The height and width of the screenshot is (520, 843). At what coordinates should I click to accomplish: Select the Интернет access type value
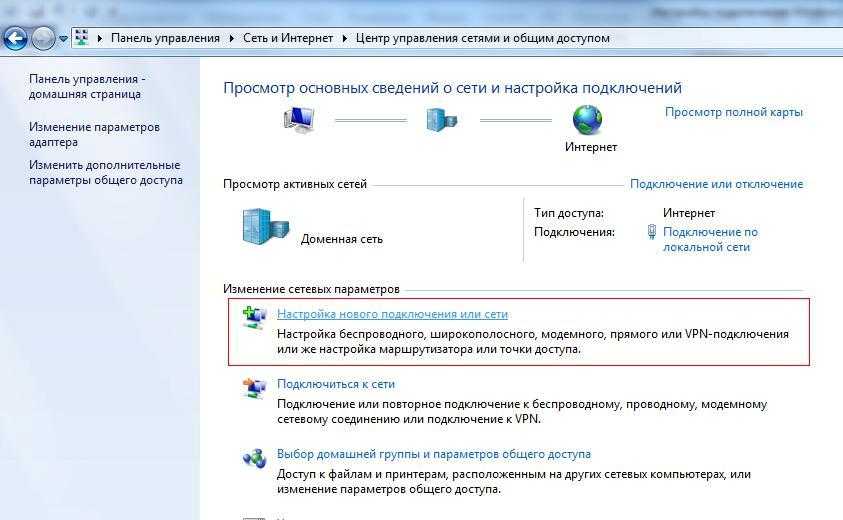[x=689, y=213]
